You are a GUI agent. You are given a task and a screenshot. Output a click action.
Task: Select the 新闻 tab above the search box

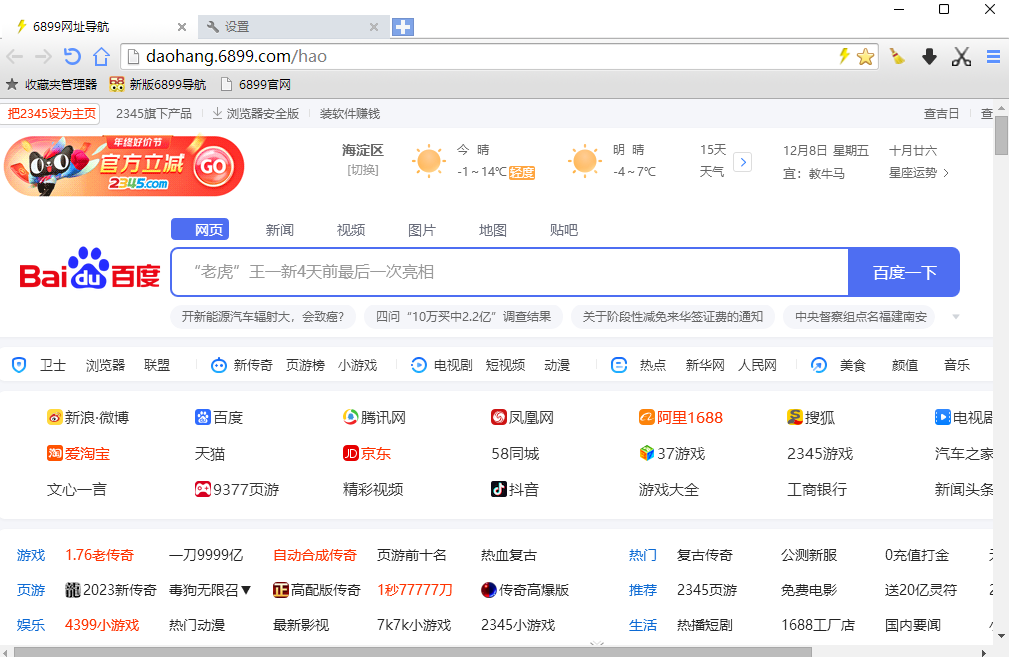tap(279, 229)
